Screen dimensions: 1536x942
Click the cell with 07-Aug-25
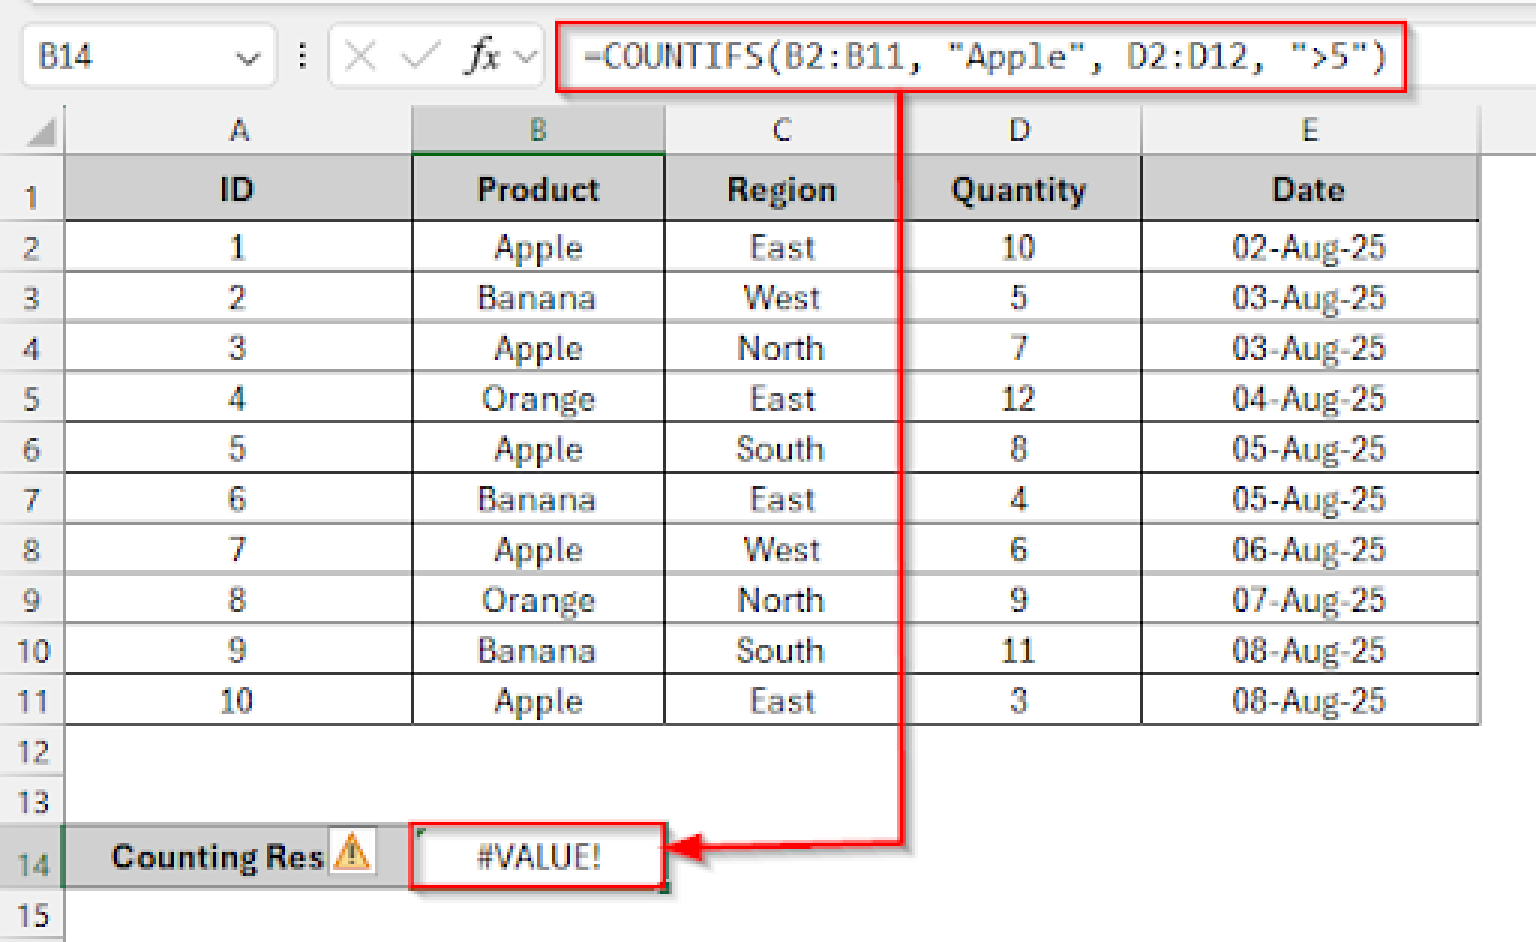(1309, 599)
